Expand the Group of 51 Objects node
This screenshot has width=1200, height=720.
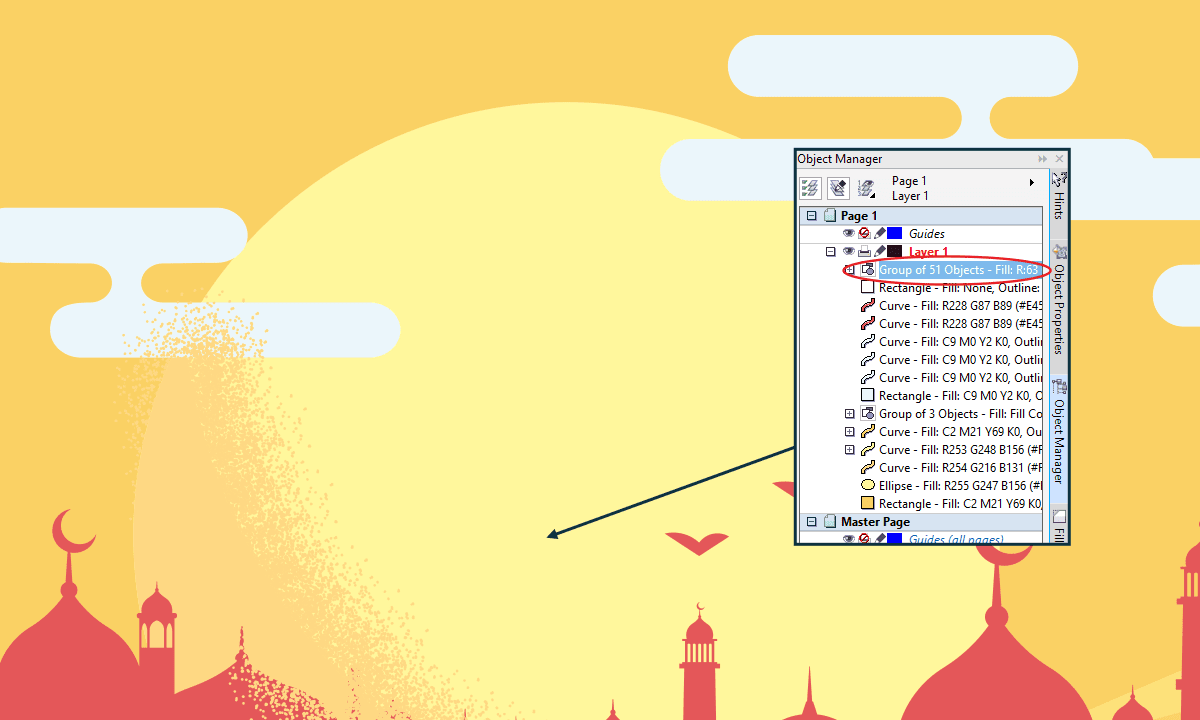tap(849, 270)
